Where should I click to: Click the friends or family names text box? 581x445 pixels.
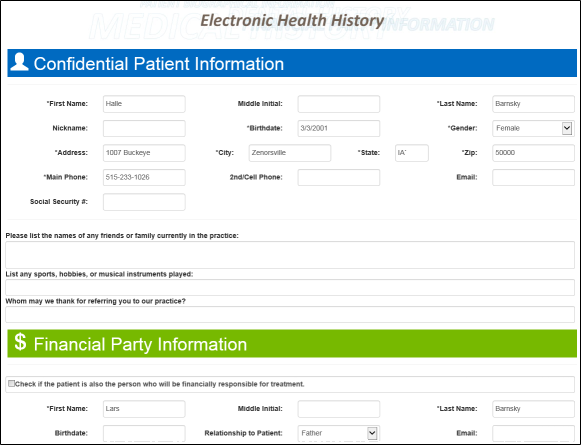290,255
